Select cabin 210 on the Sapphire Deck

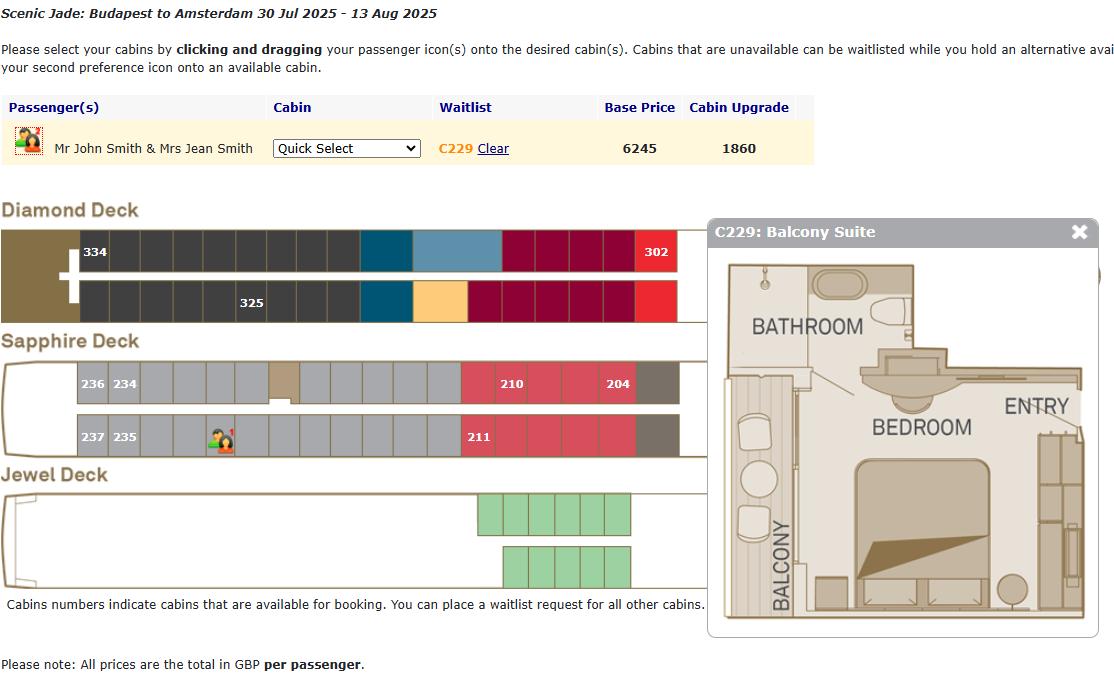coord(512,383)
